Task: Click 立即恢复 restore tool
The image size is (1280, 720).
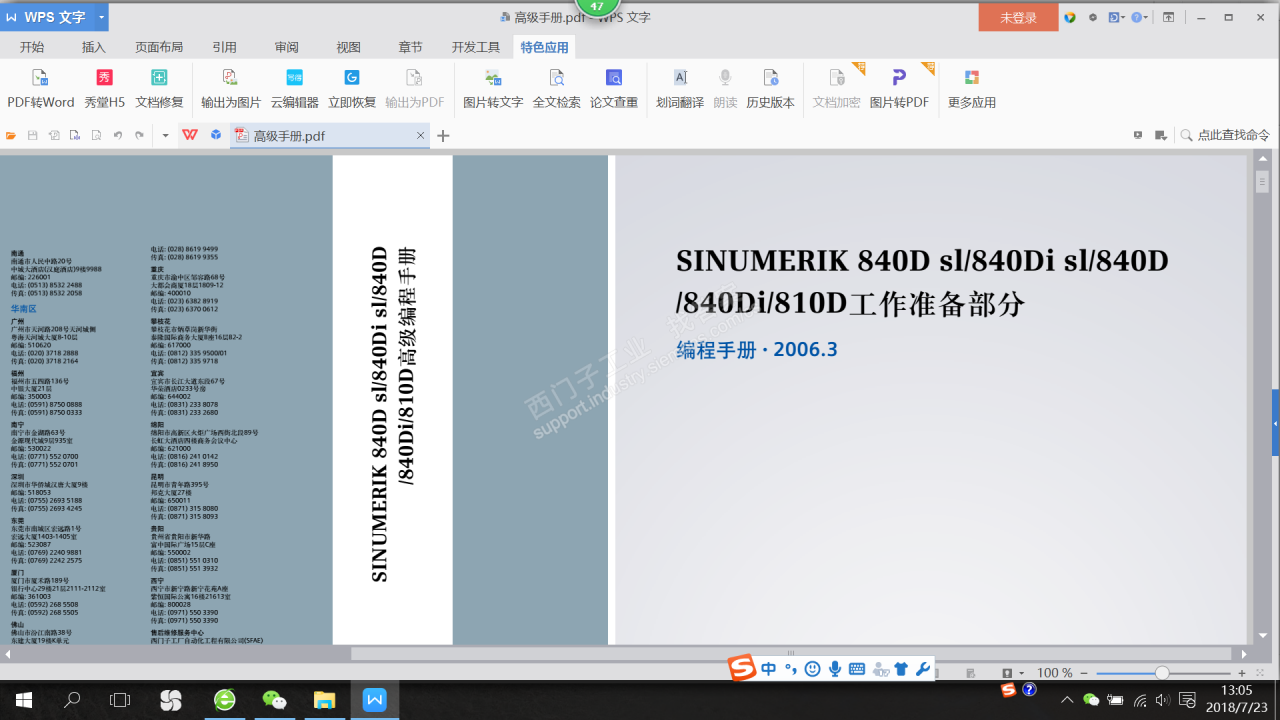Action: tap(352, 89)
